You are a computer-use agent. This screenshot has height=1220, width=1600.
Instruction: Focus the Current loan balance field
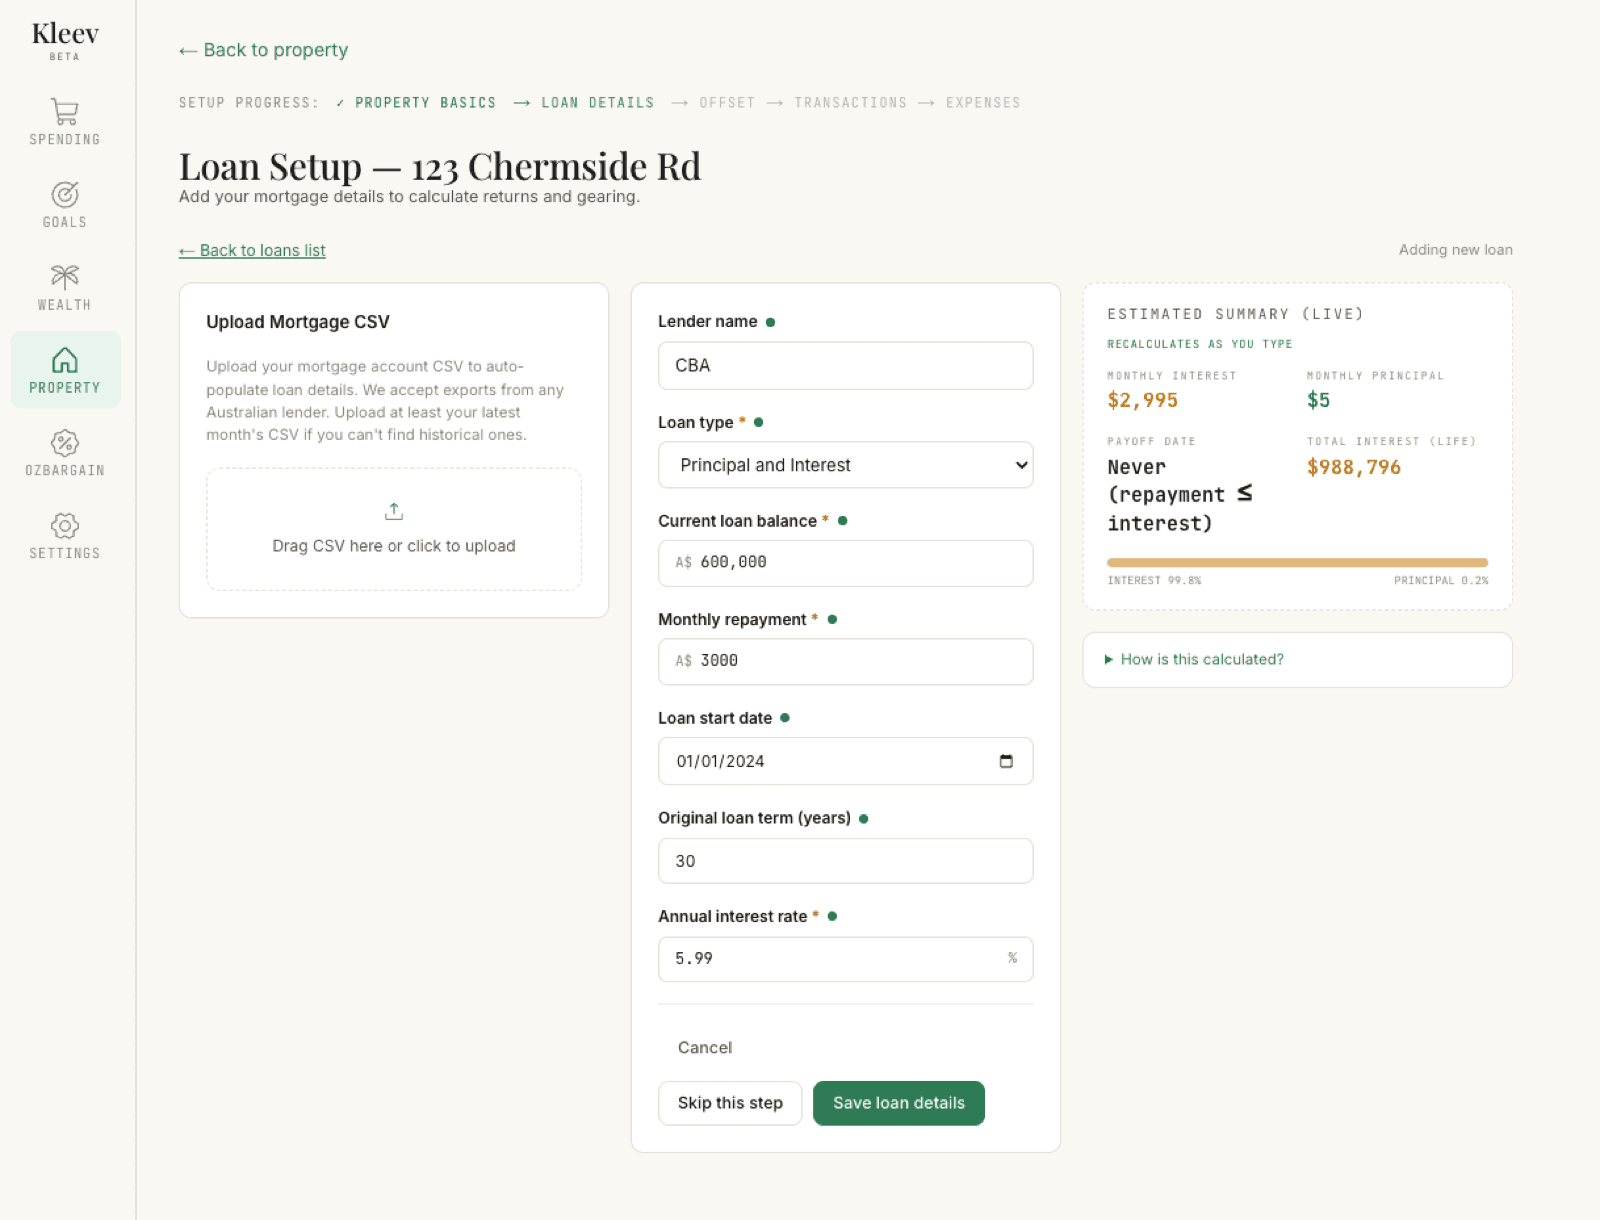coord(846,563)
